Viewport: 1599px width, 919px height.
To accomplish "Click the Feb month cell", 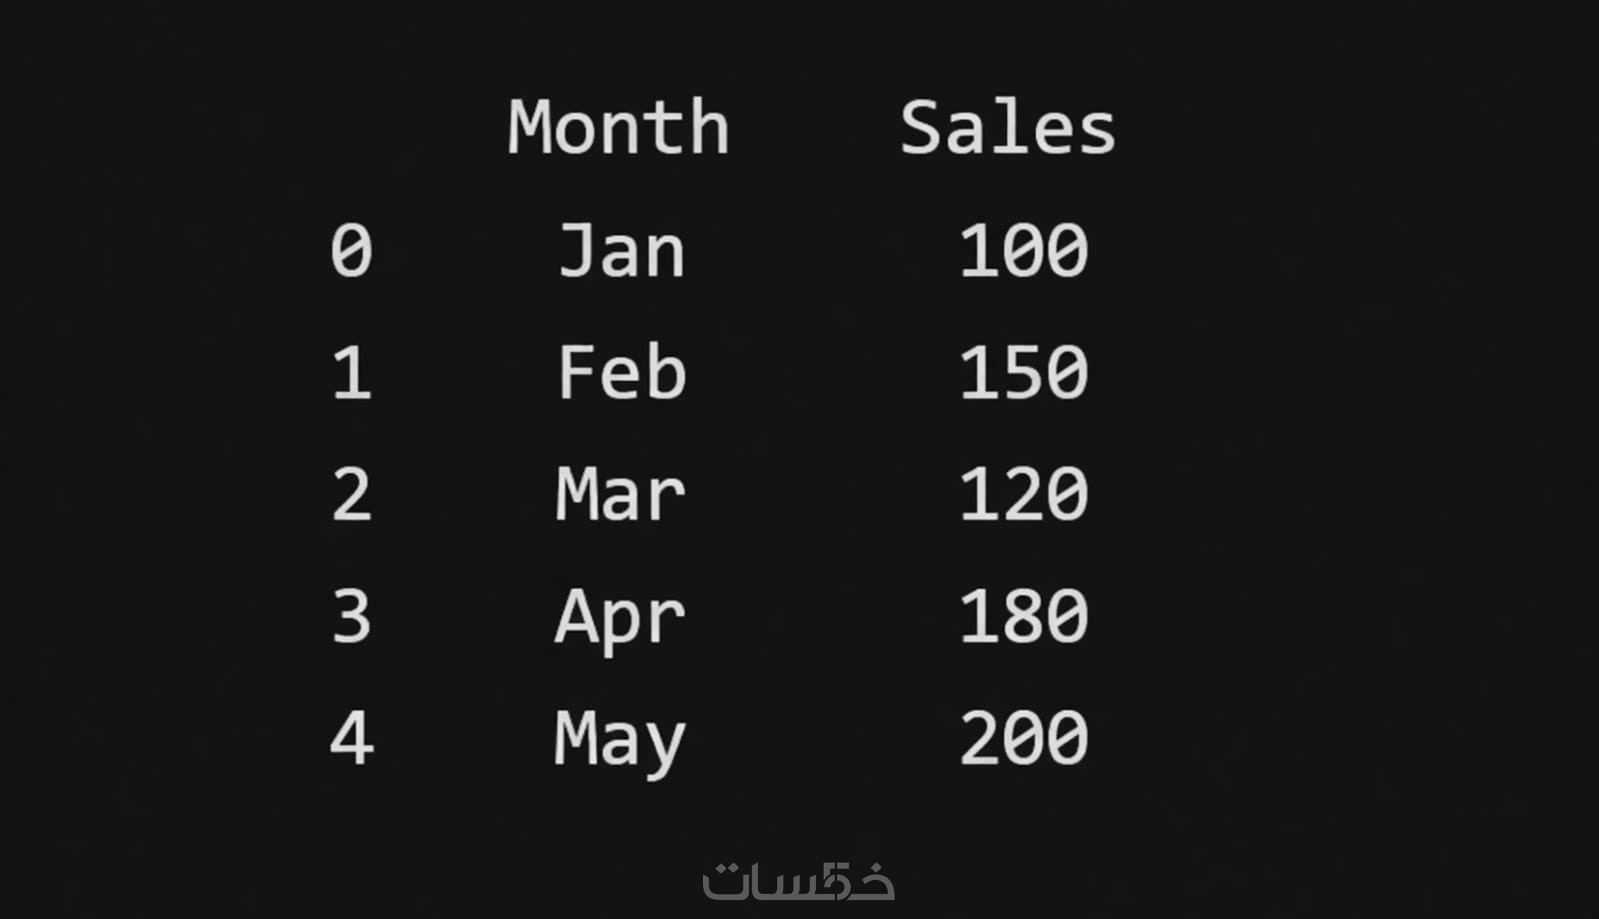I will coord(621,373).
